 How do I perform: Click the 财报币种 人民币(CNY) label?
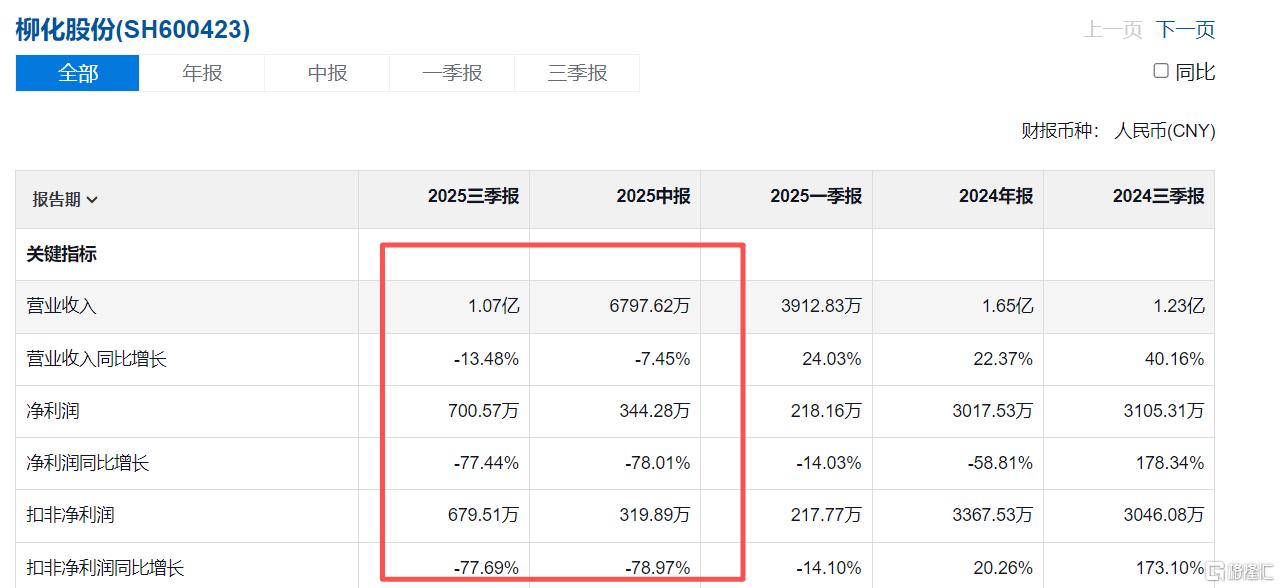(x=1118, y=131)
